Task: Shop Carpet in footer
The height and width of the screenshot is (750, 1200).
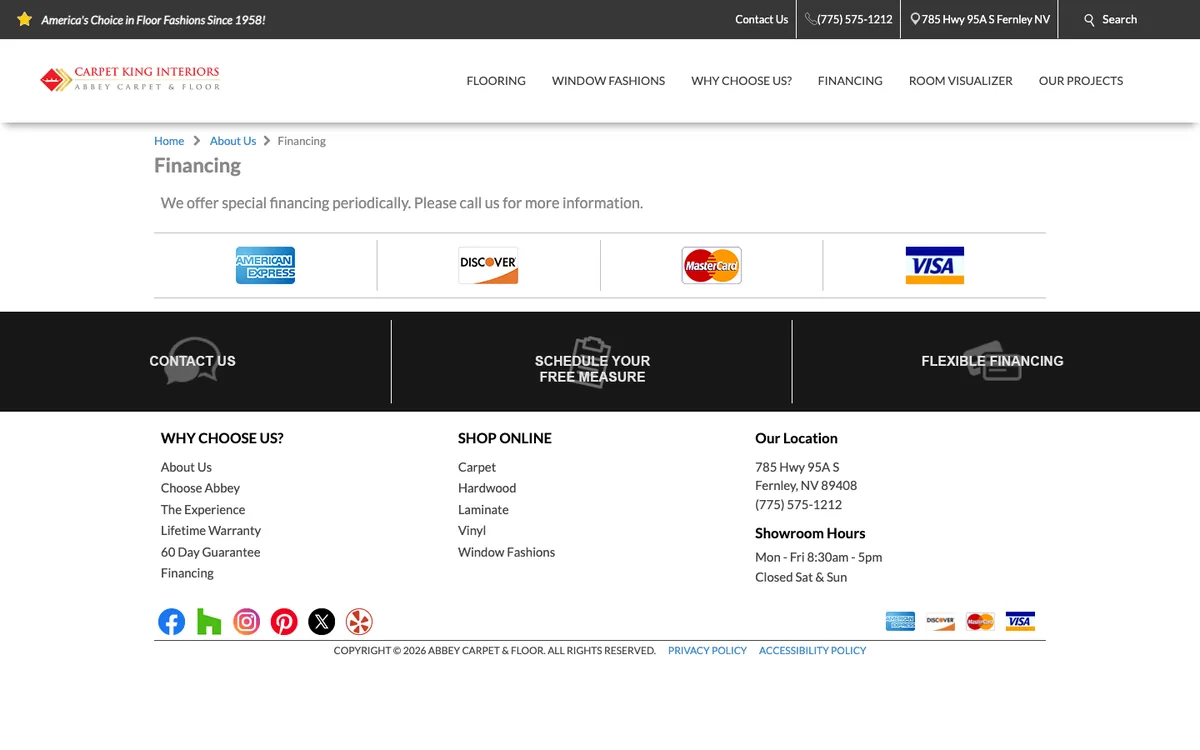Action: click(477, 467)
